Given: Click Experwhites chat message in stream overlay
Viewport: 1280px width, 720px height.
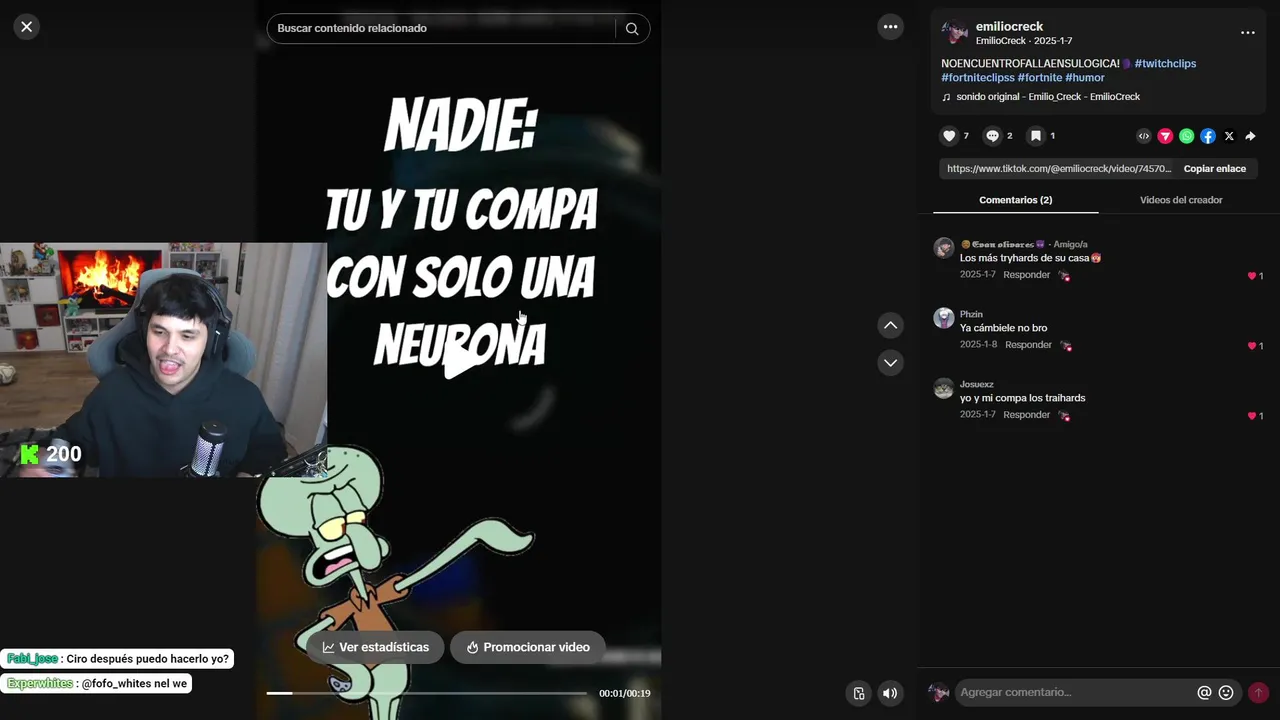Looking at the screenshot, I should (x=96, y=684).
